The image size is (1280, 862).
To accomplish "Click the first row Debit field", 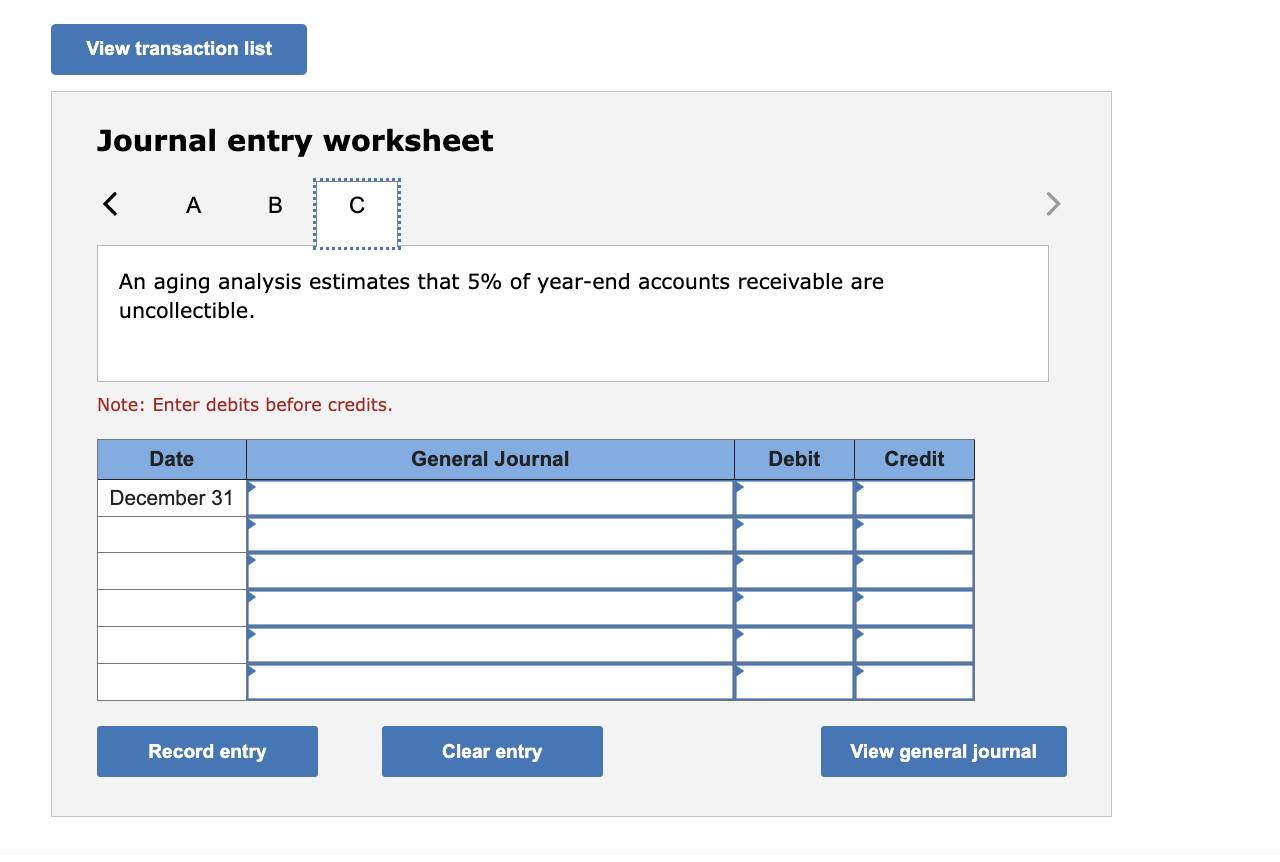I will [x=793, y=497].
